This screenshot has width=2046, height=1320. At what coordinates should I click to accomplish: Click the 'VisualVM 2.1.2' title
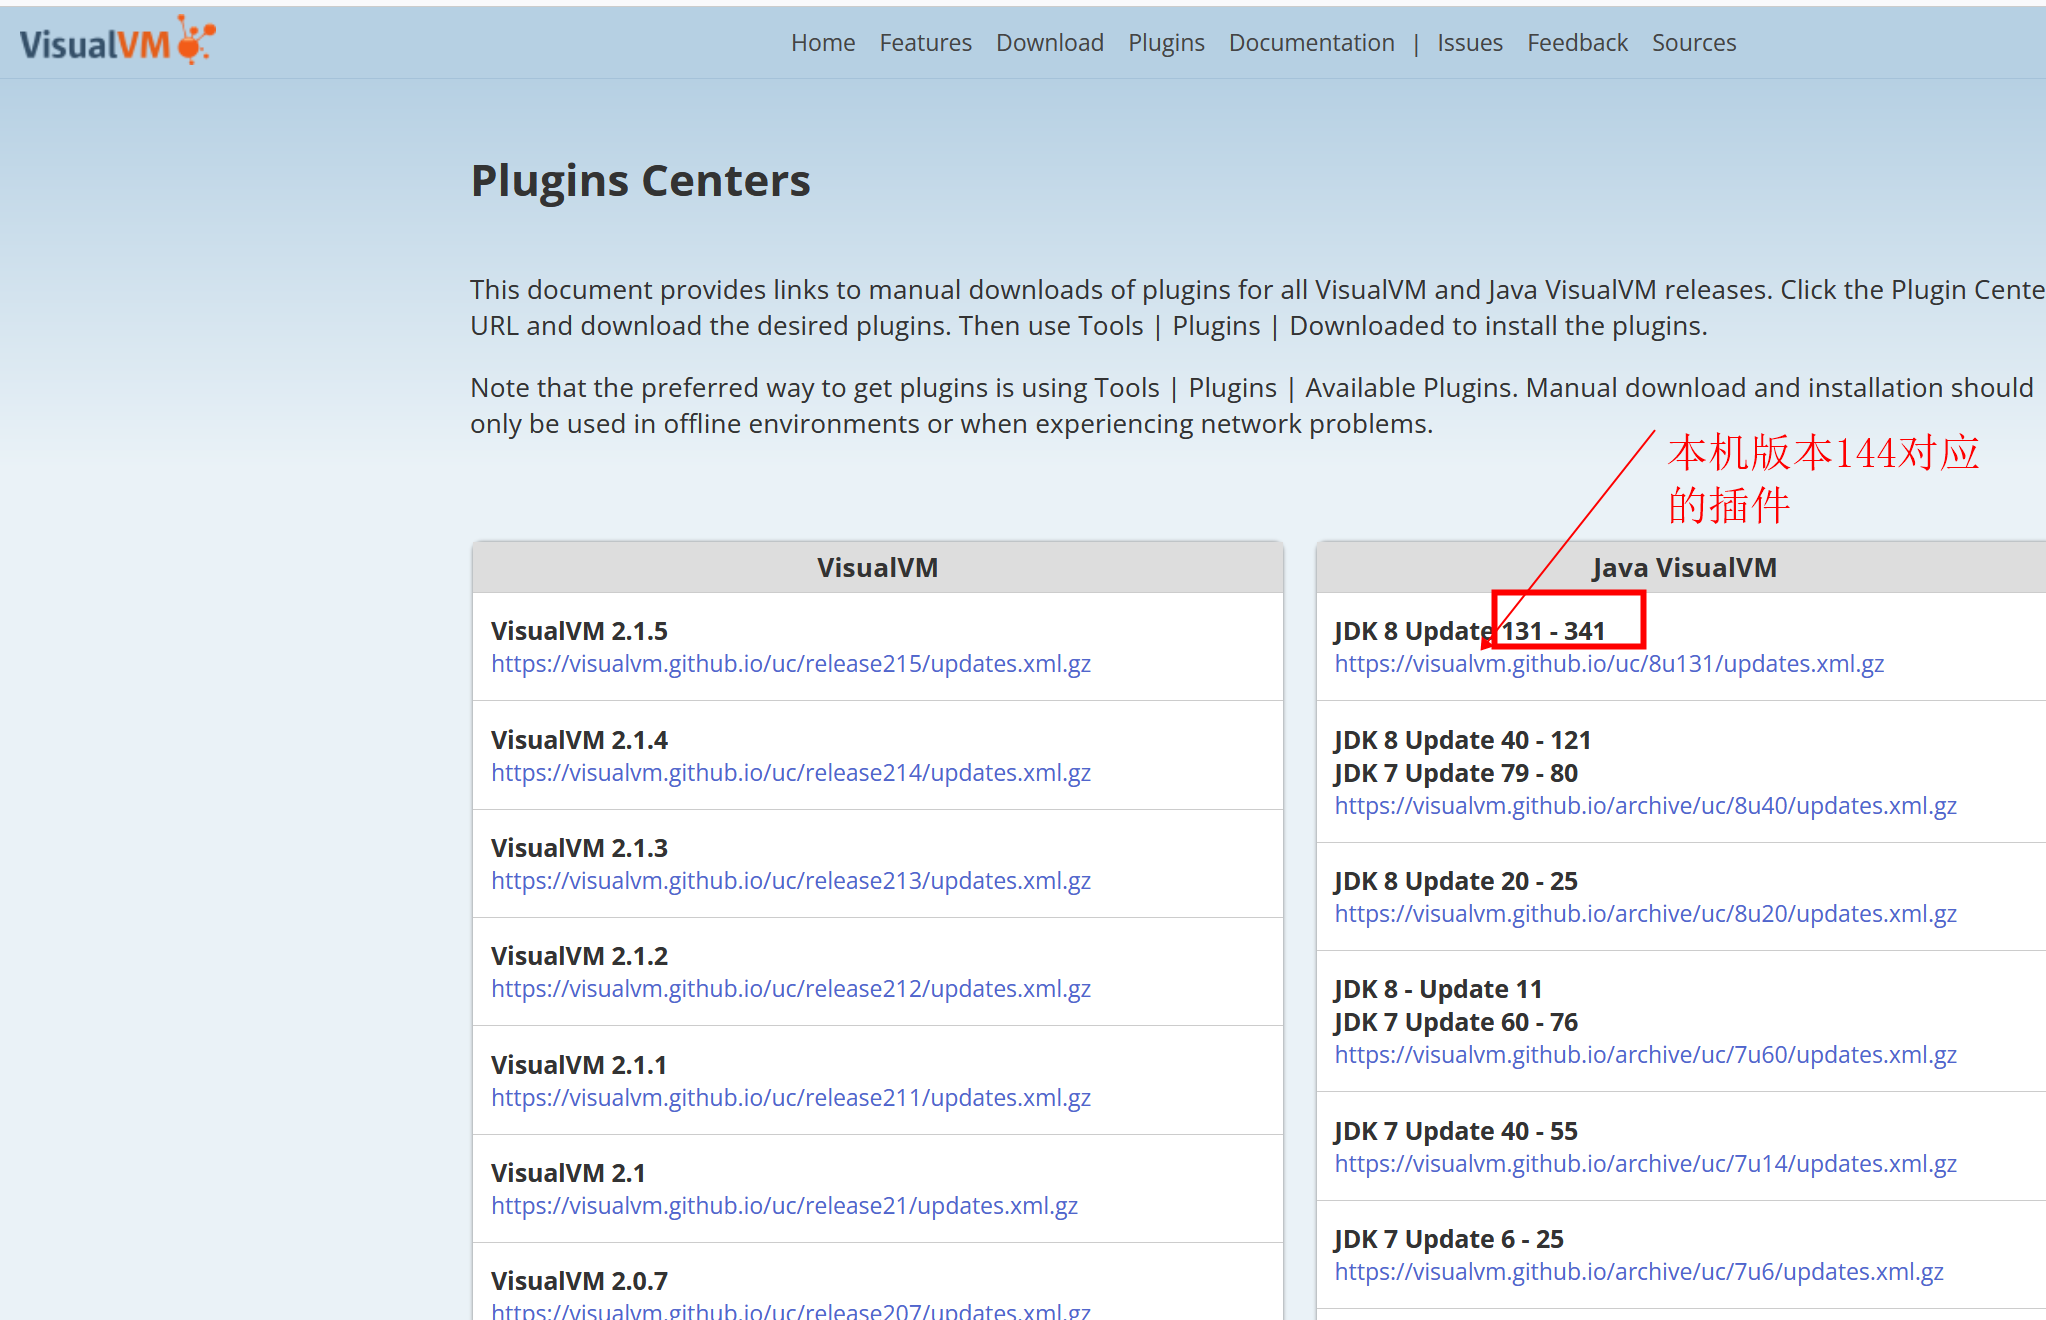(579, 956)
